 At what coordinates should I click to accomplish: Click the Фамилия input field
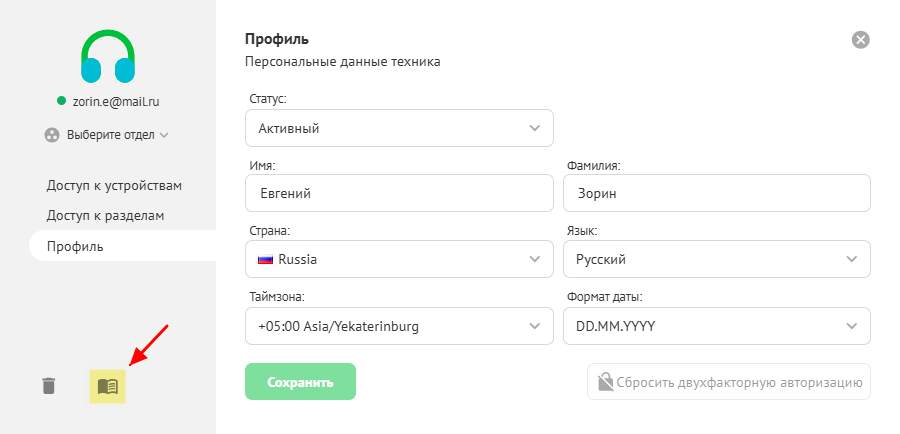[717, 194]
